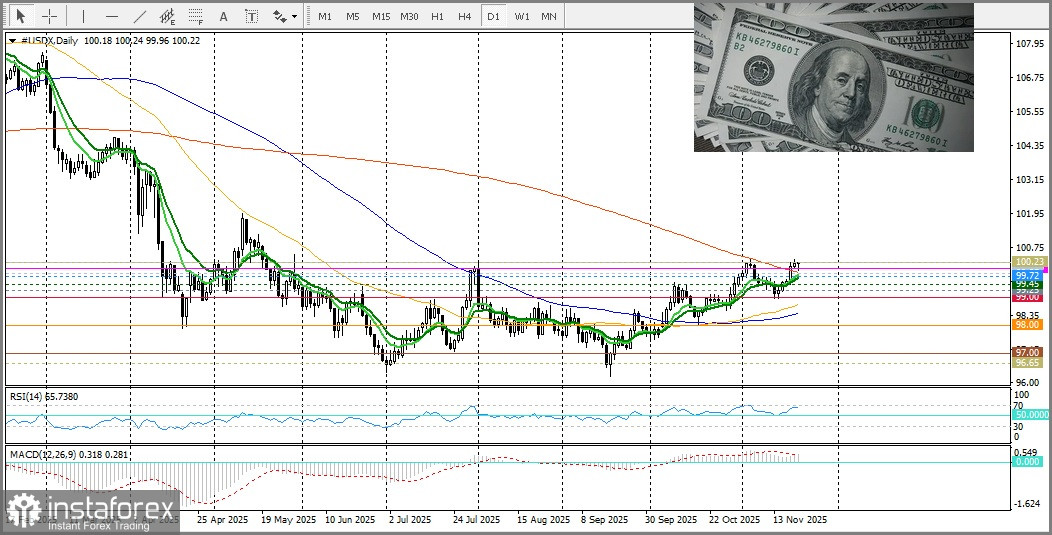Pick the Fibonacci Retracement tool
The height and width of the screenshot is (535, 1052).
196,15
